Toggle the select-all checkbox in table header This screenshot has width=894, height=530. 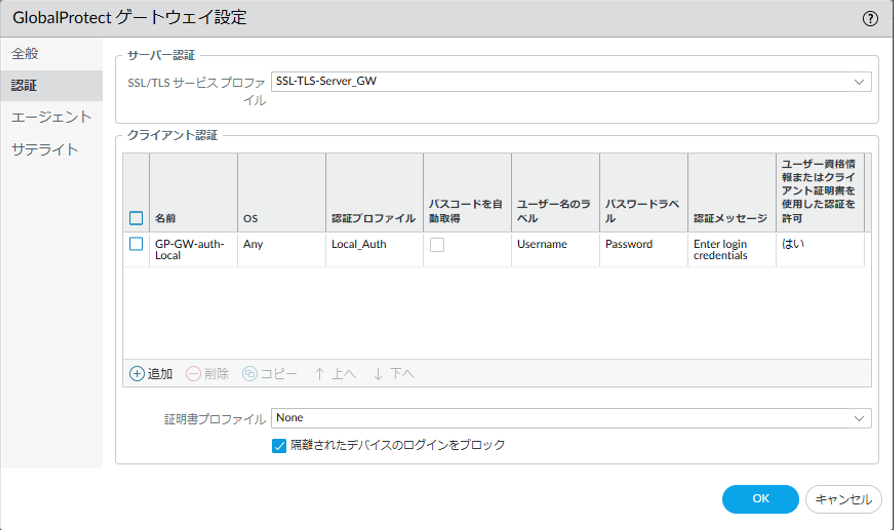pyautogui.click(x=136, y=218)
